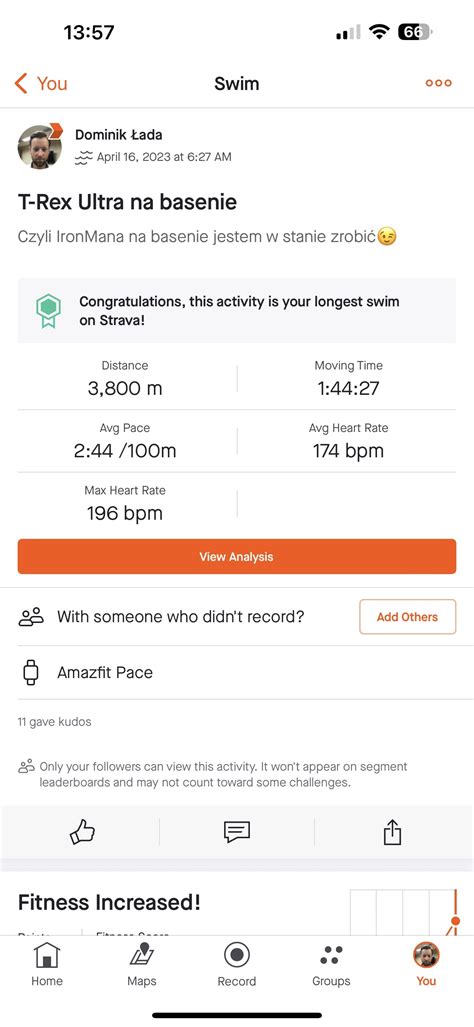Tap Dominik Łada's profile photo
This screenshot has height=1027, width=474.
tap(41, 145)
